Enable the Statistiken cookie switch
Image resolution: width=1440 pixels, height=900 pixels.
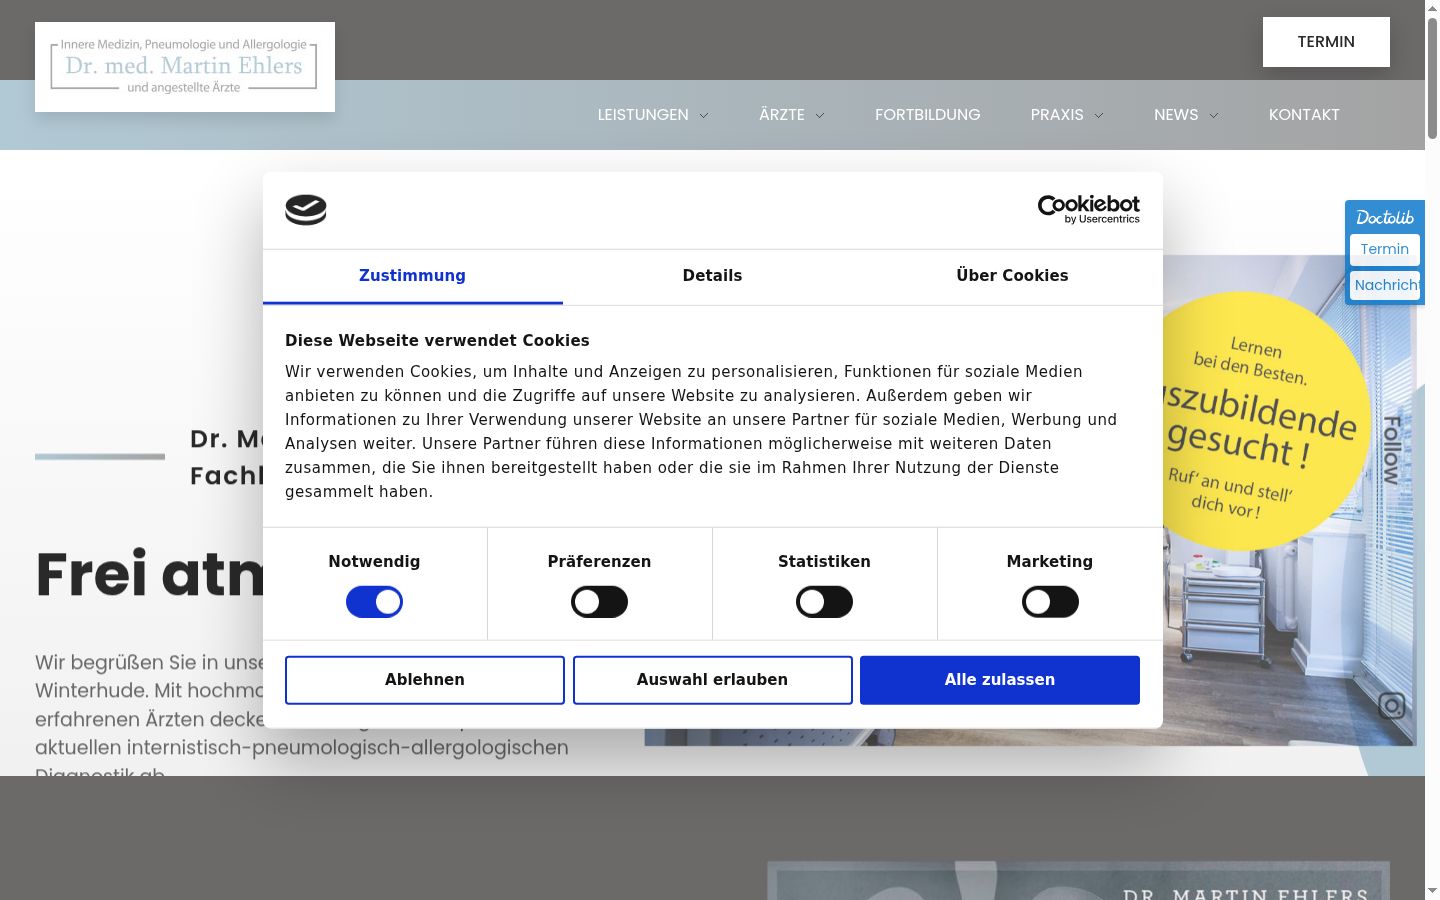click(824, 602)
